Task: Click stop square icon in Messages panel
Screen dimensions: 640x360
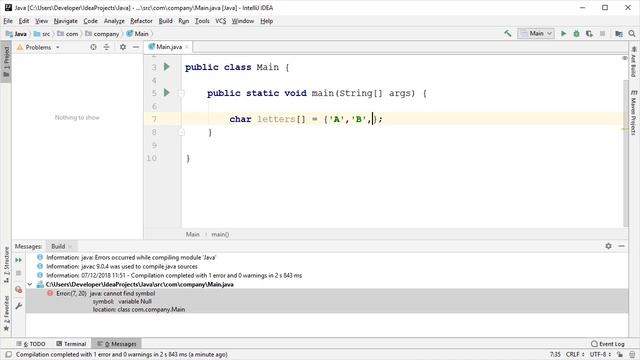Action: point(19,273)
